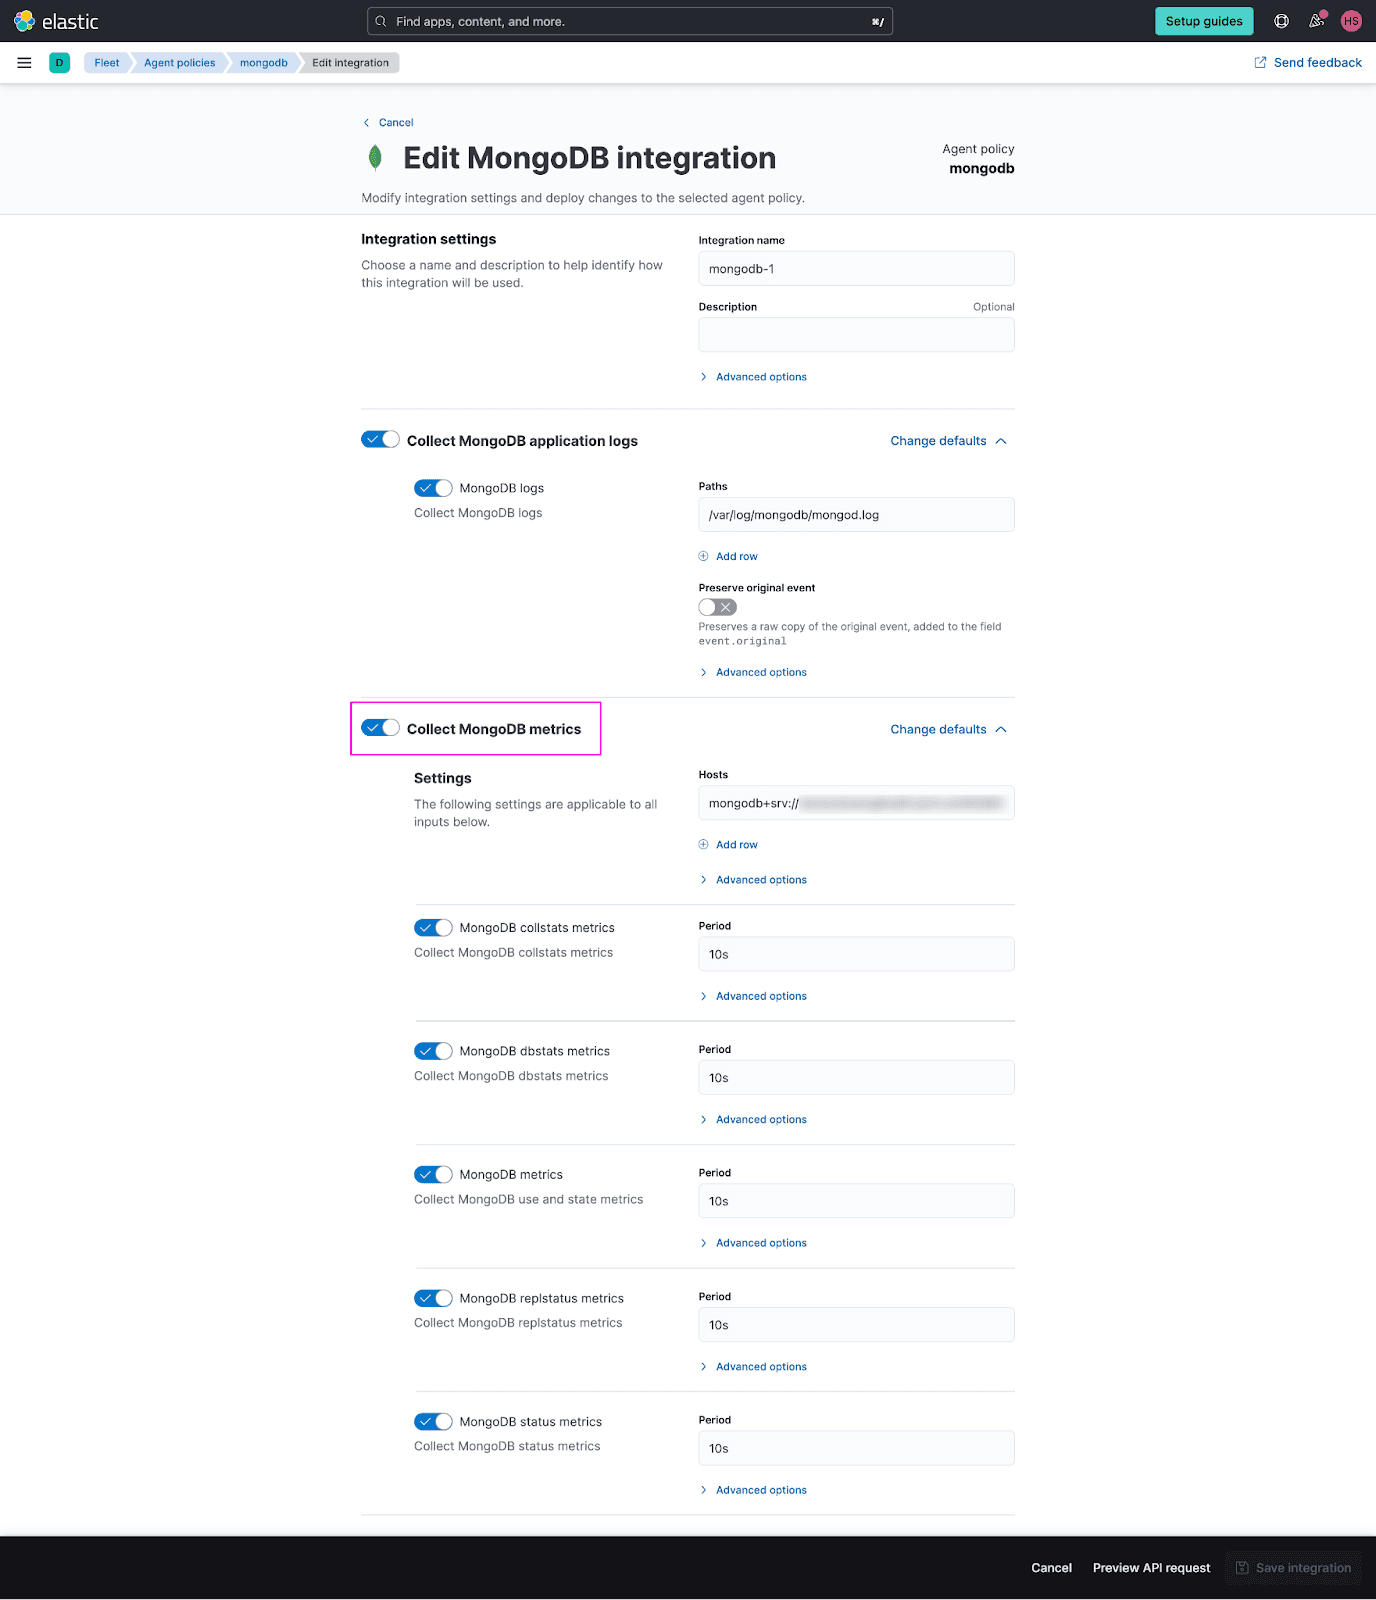This screenshot has height=1600, width=1376.
Task: Disable Collect MongoDB application logs toggle
Action: tap(380, 440)
